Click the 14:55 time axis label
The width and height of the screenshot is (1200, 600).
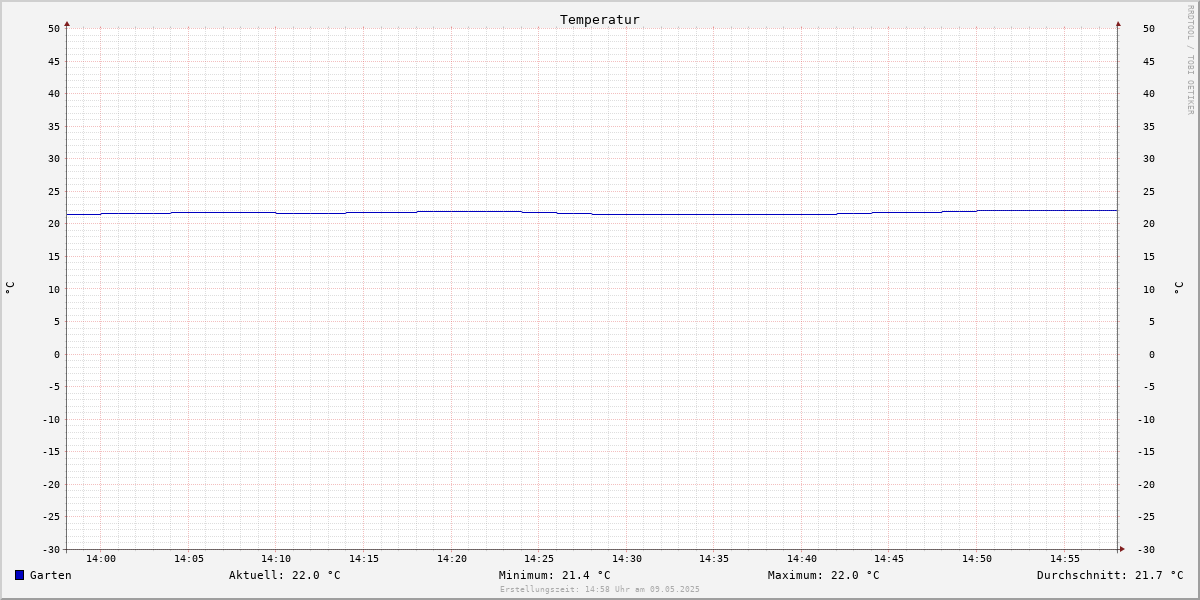(1065, 558)
